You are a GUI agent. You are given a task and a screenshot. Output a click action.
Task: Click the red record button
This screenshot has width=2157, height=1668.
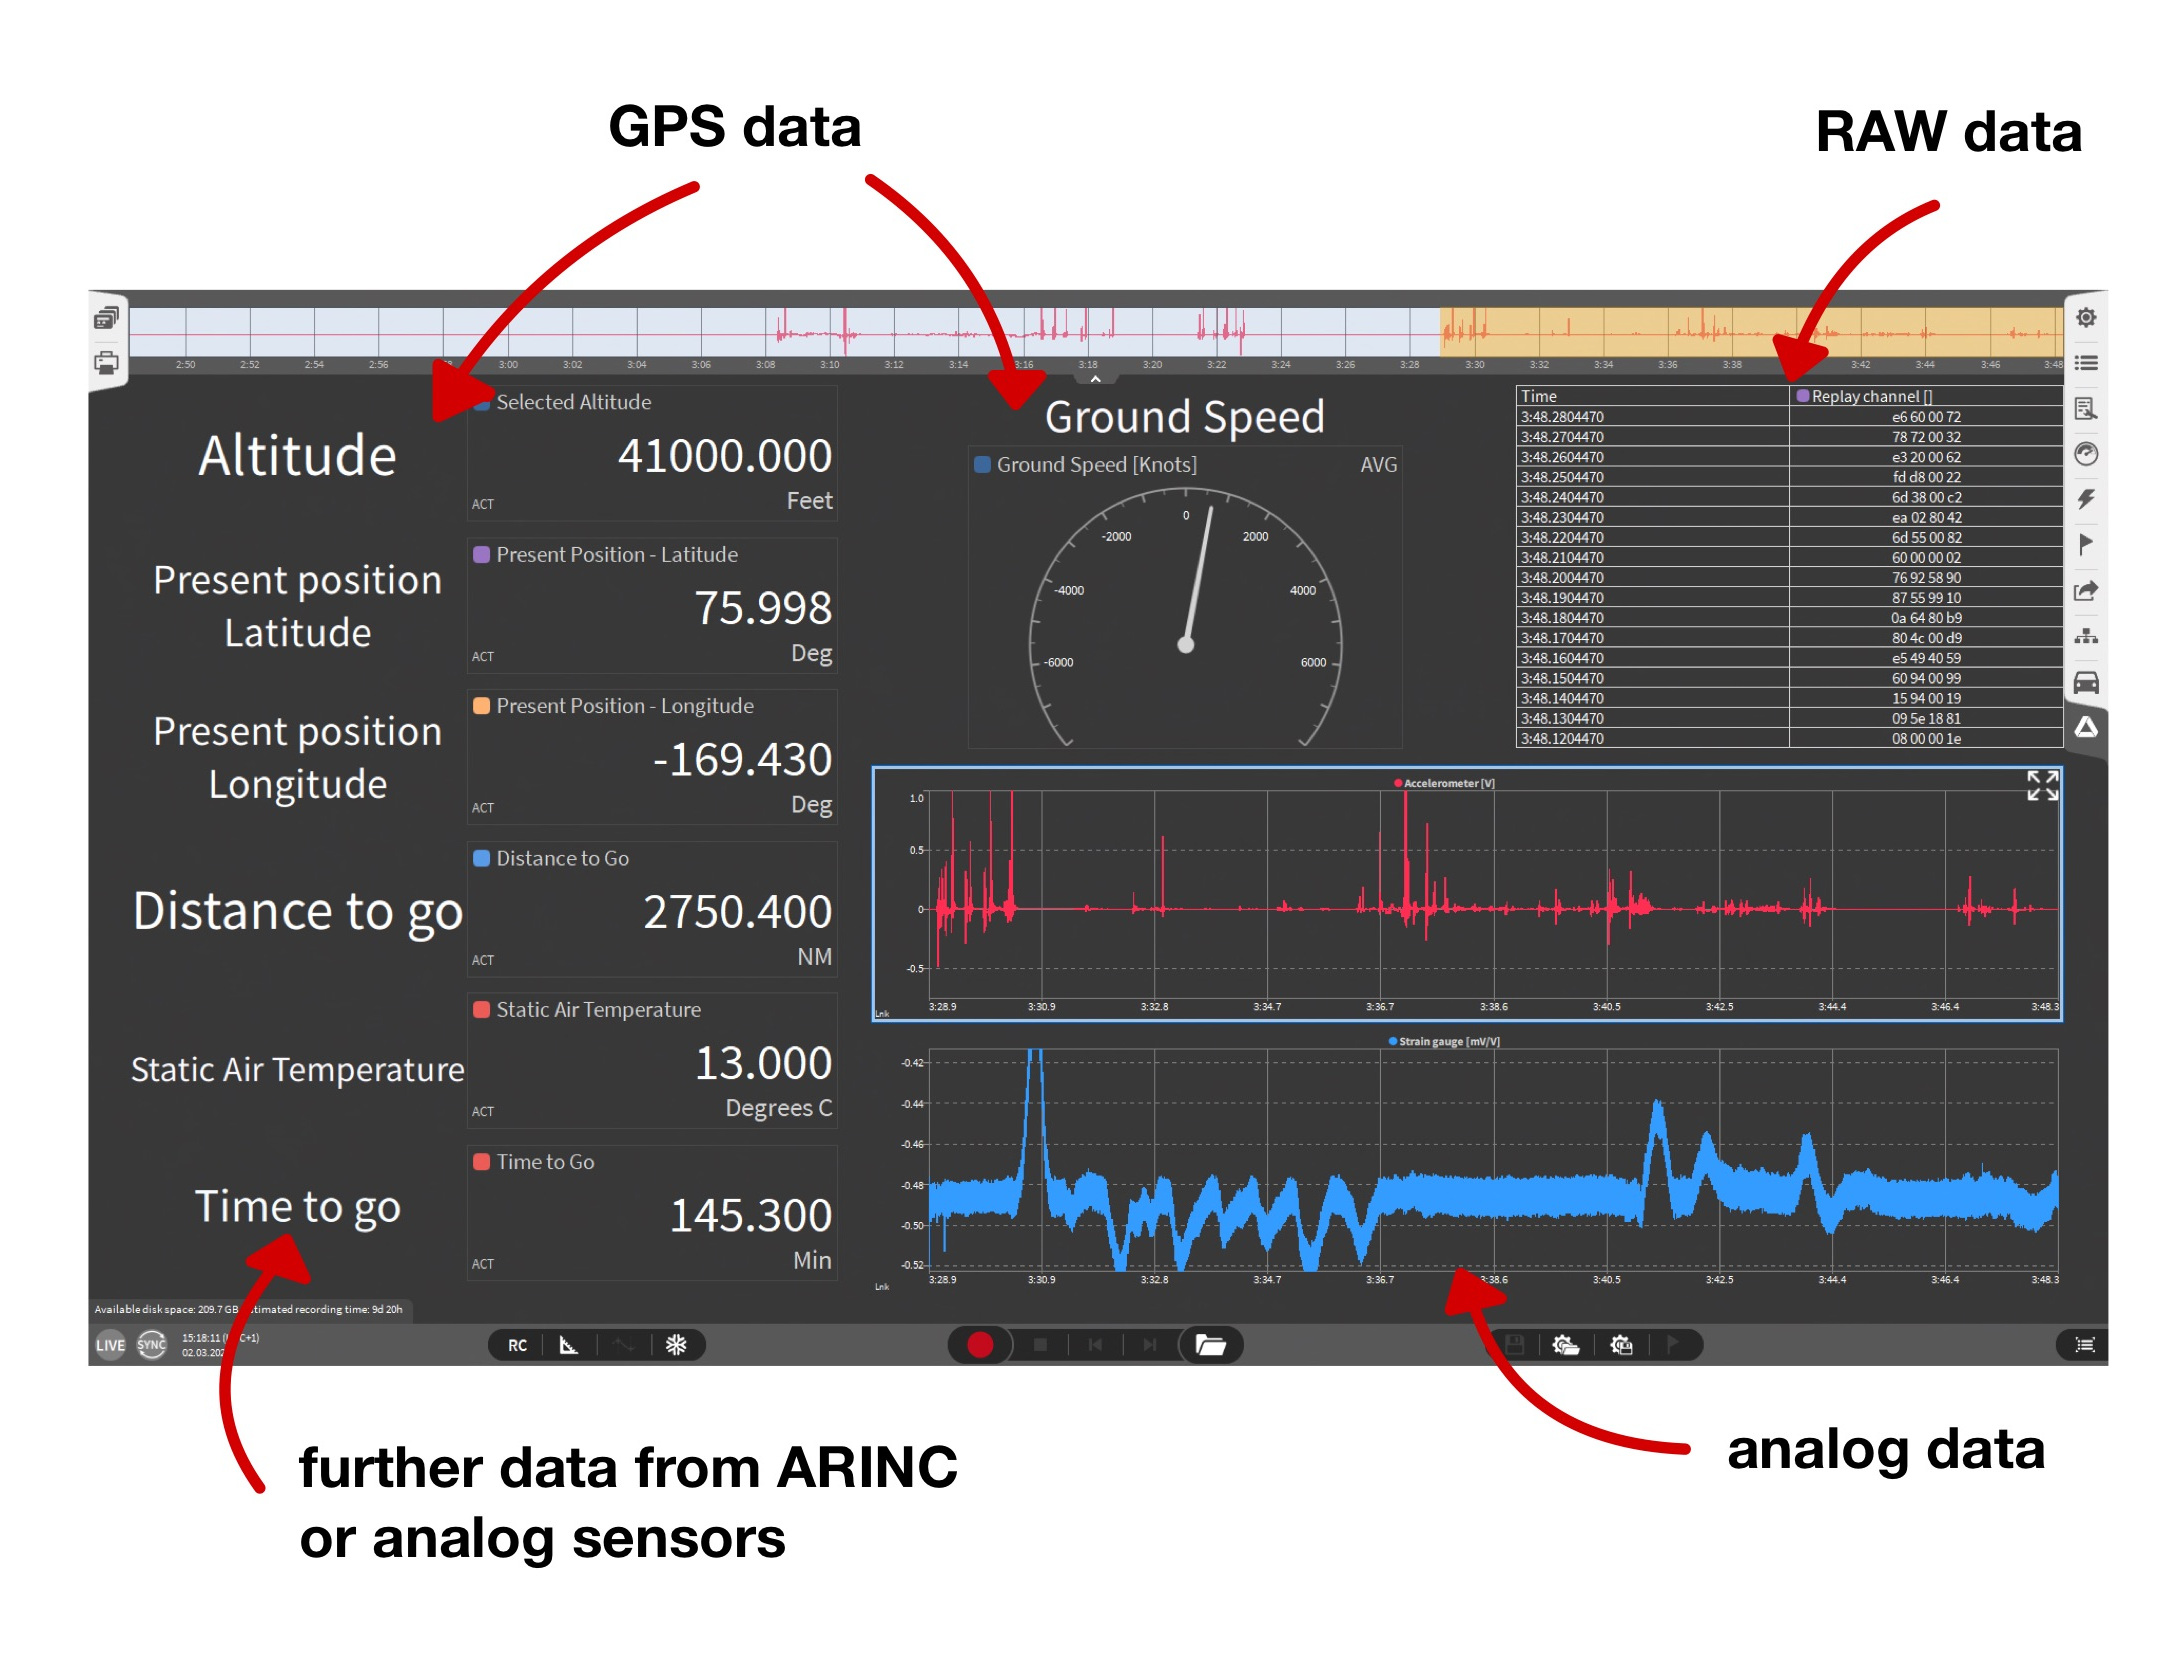pos(980,1345)
